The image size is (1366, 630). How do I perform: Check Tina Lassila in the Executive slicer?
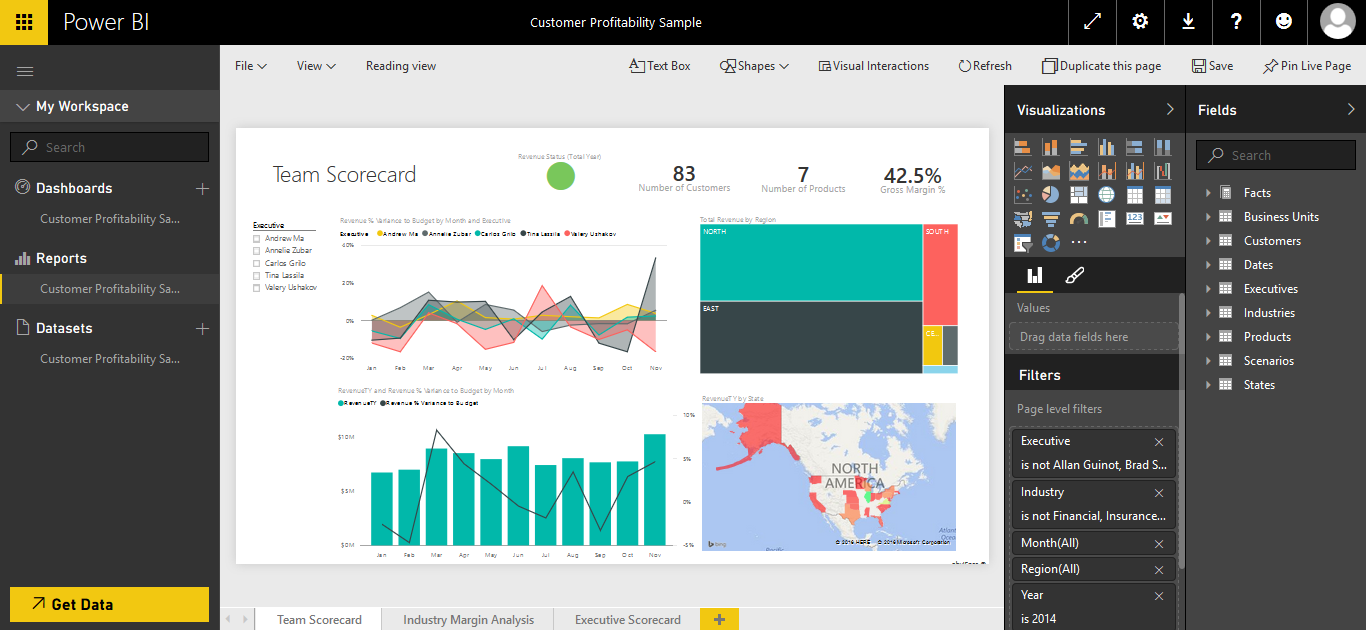257,275
